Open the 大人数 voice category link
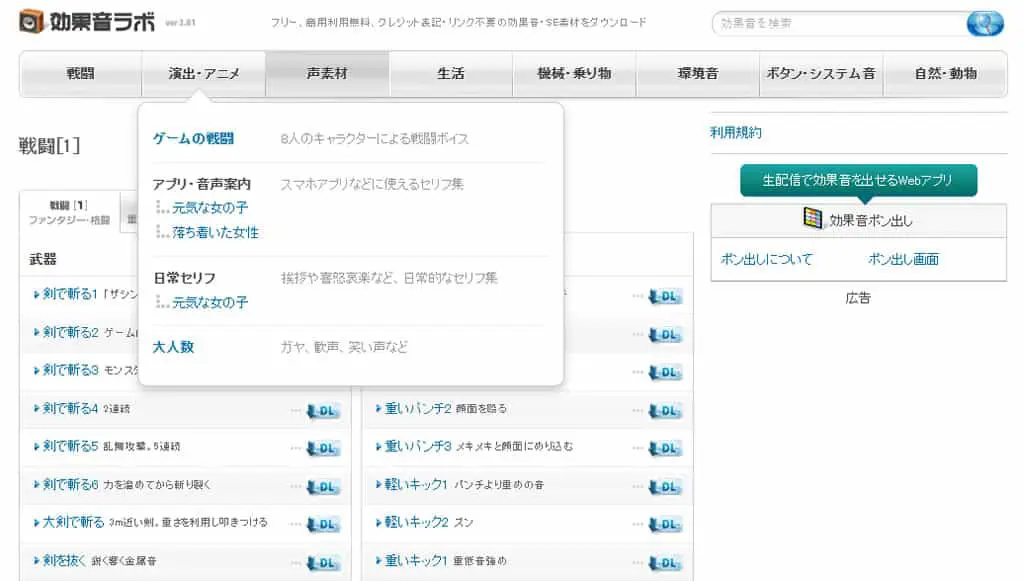This screenshot has width=1024, height=581. pyautogui.click(x=173, y=347)
